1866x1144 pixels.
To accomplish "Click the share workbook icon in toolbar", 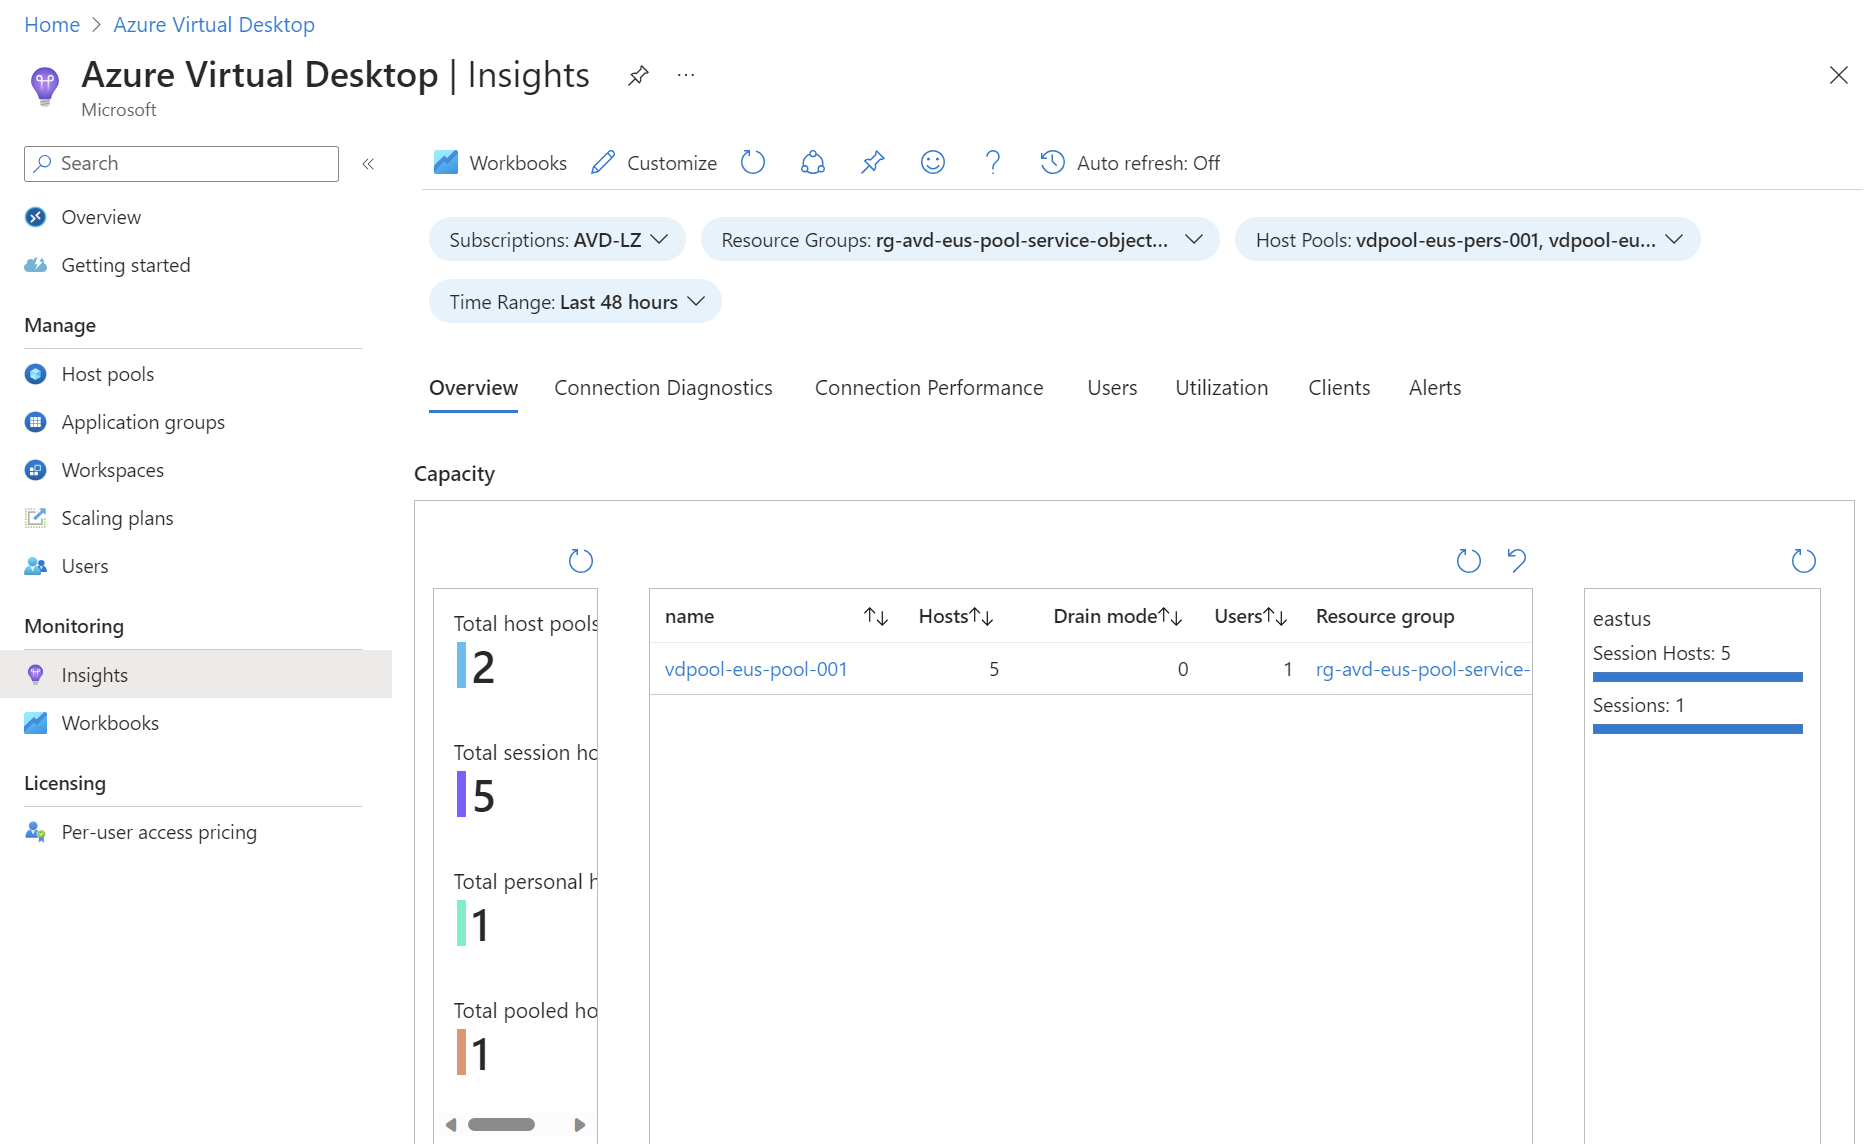I will 813,162.
